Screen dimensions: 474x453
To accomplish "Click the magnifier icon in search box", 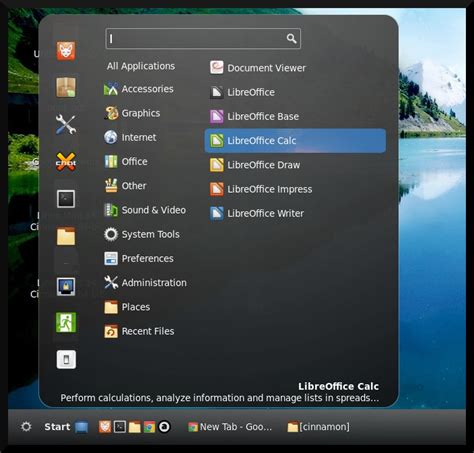I will 291,39.
